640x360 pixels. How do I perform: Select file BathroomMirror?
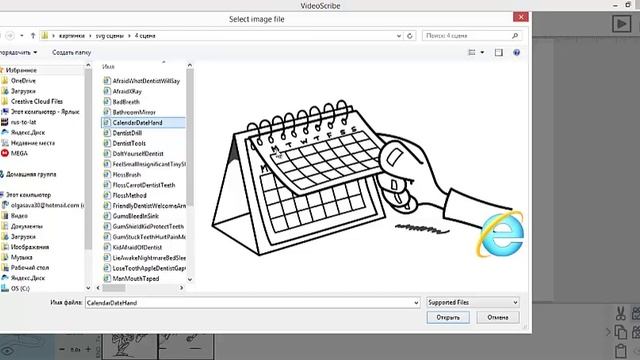134,112
